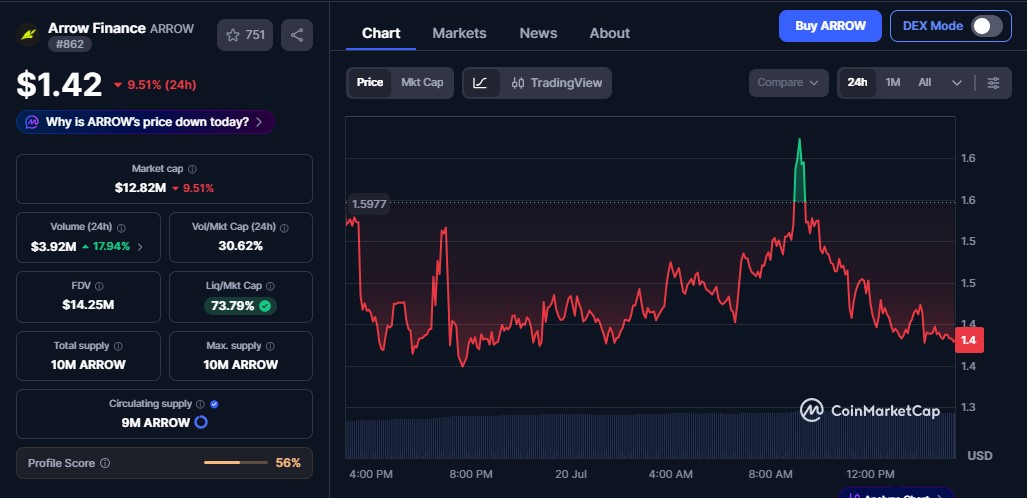Click the 10M ARROW value under Max. supply
The image size is (1027, 498).
coord(240,364)
